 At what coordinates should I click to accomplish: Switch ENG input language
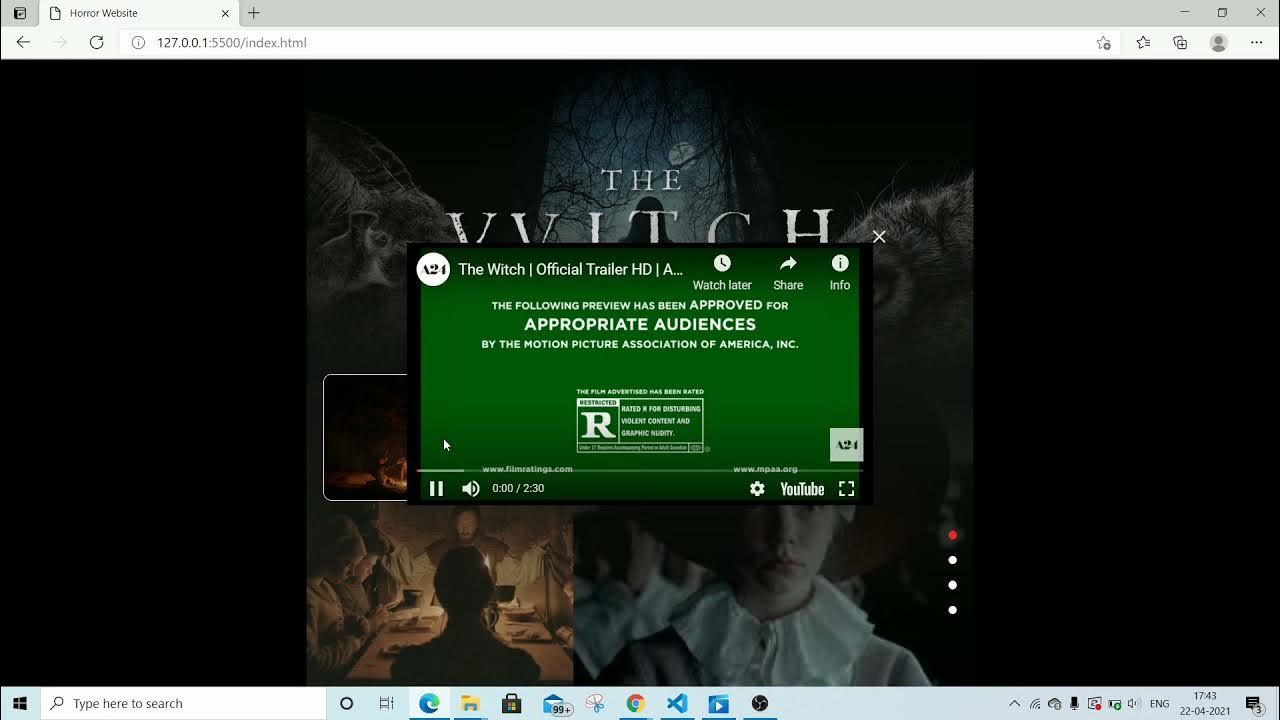point(1159,703)
